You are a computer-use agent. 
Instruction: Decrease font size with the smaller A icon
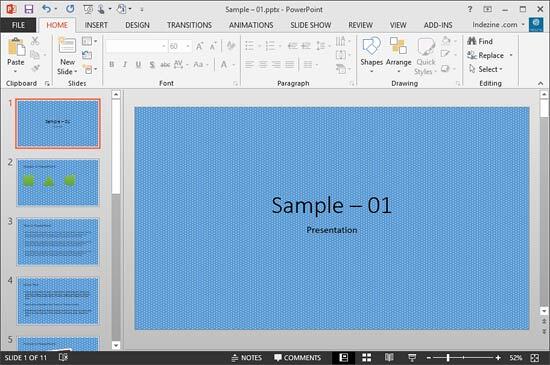point(213,46)
